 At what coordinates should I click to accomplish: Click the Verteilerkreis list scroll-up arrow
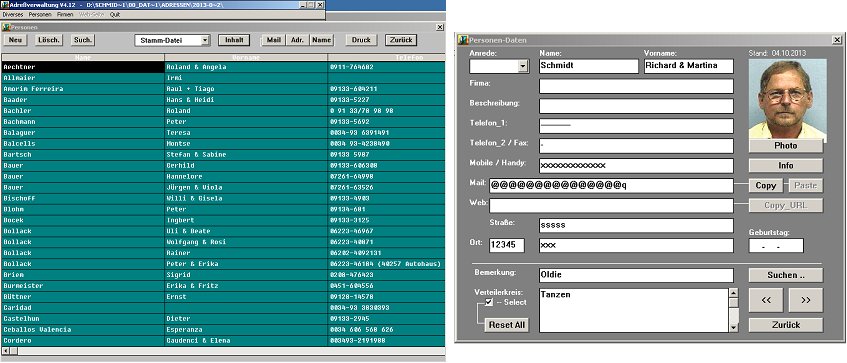click(x=734, y=293)
